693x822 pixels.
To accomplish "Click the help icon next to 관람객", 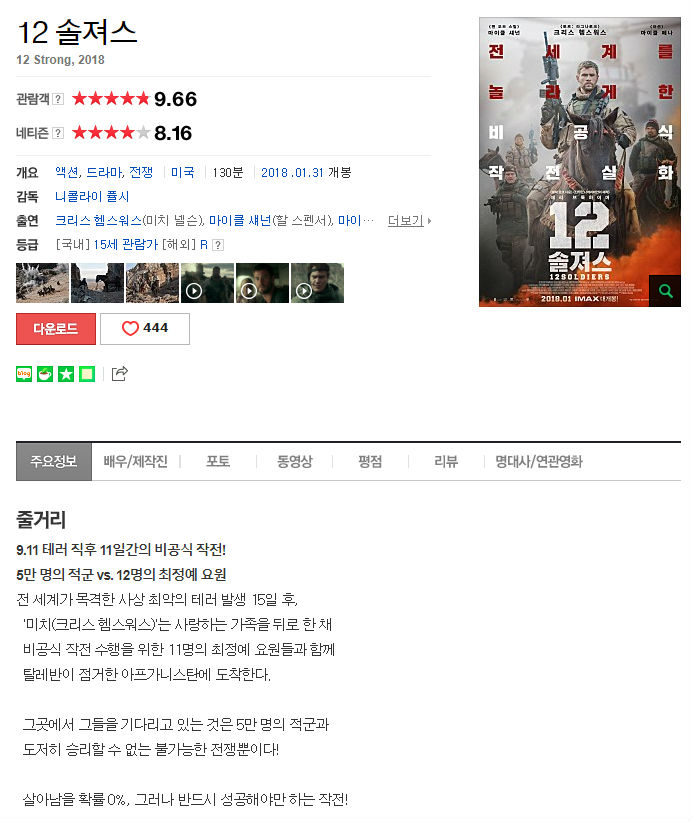I will (59, 99).
